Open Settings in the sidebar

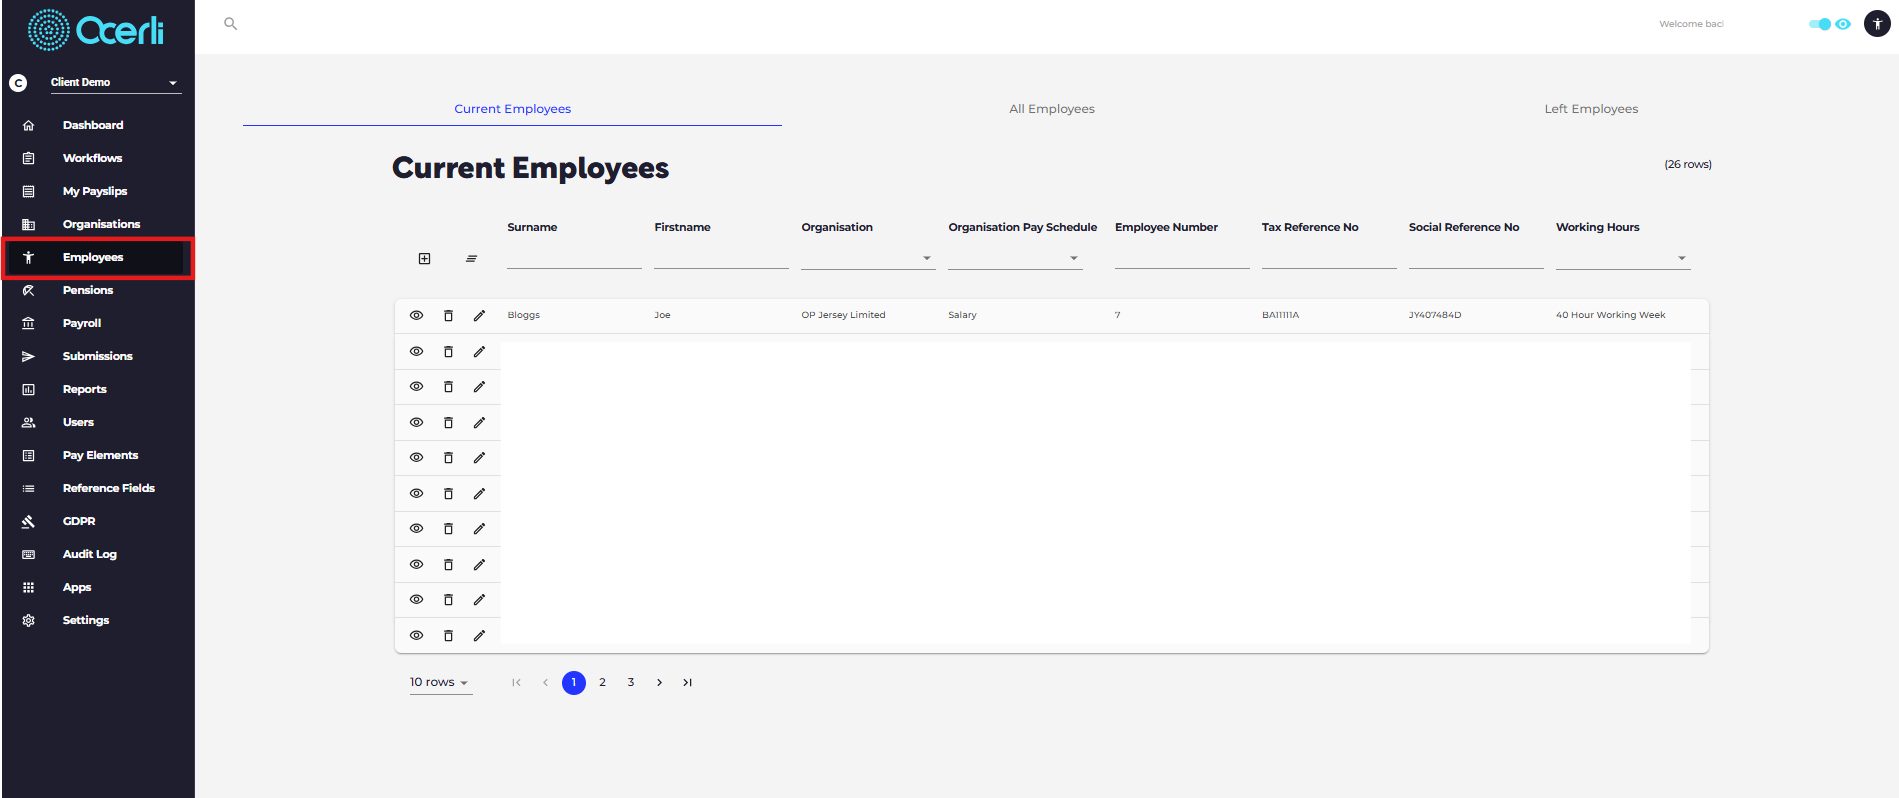86,620
